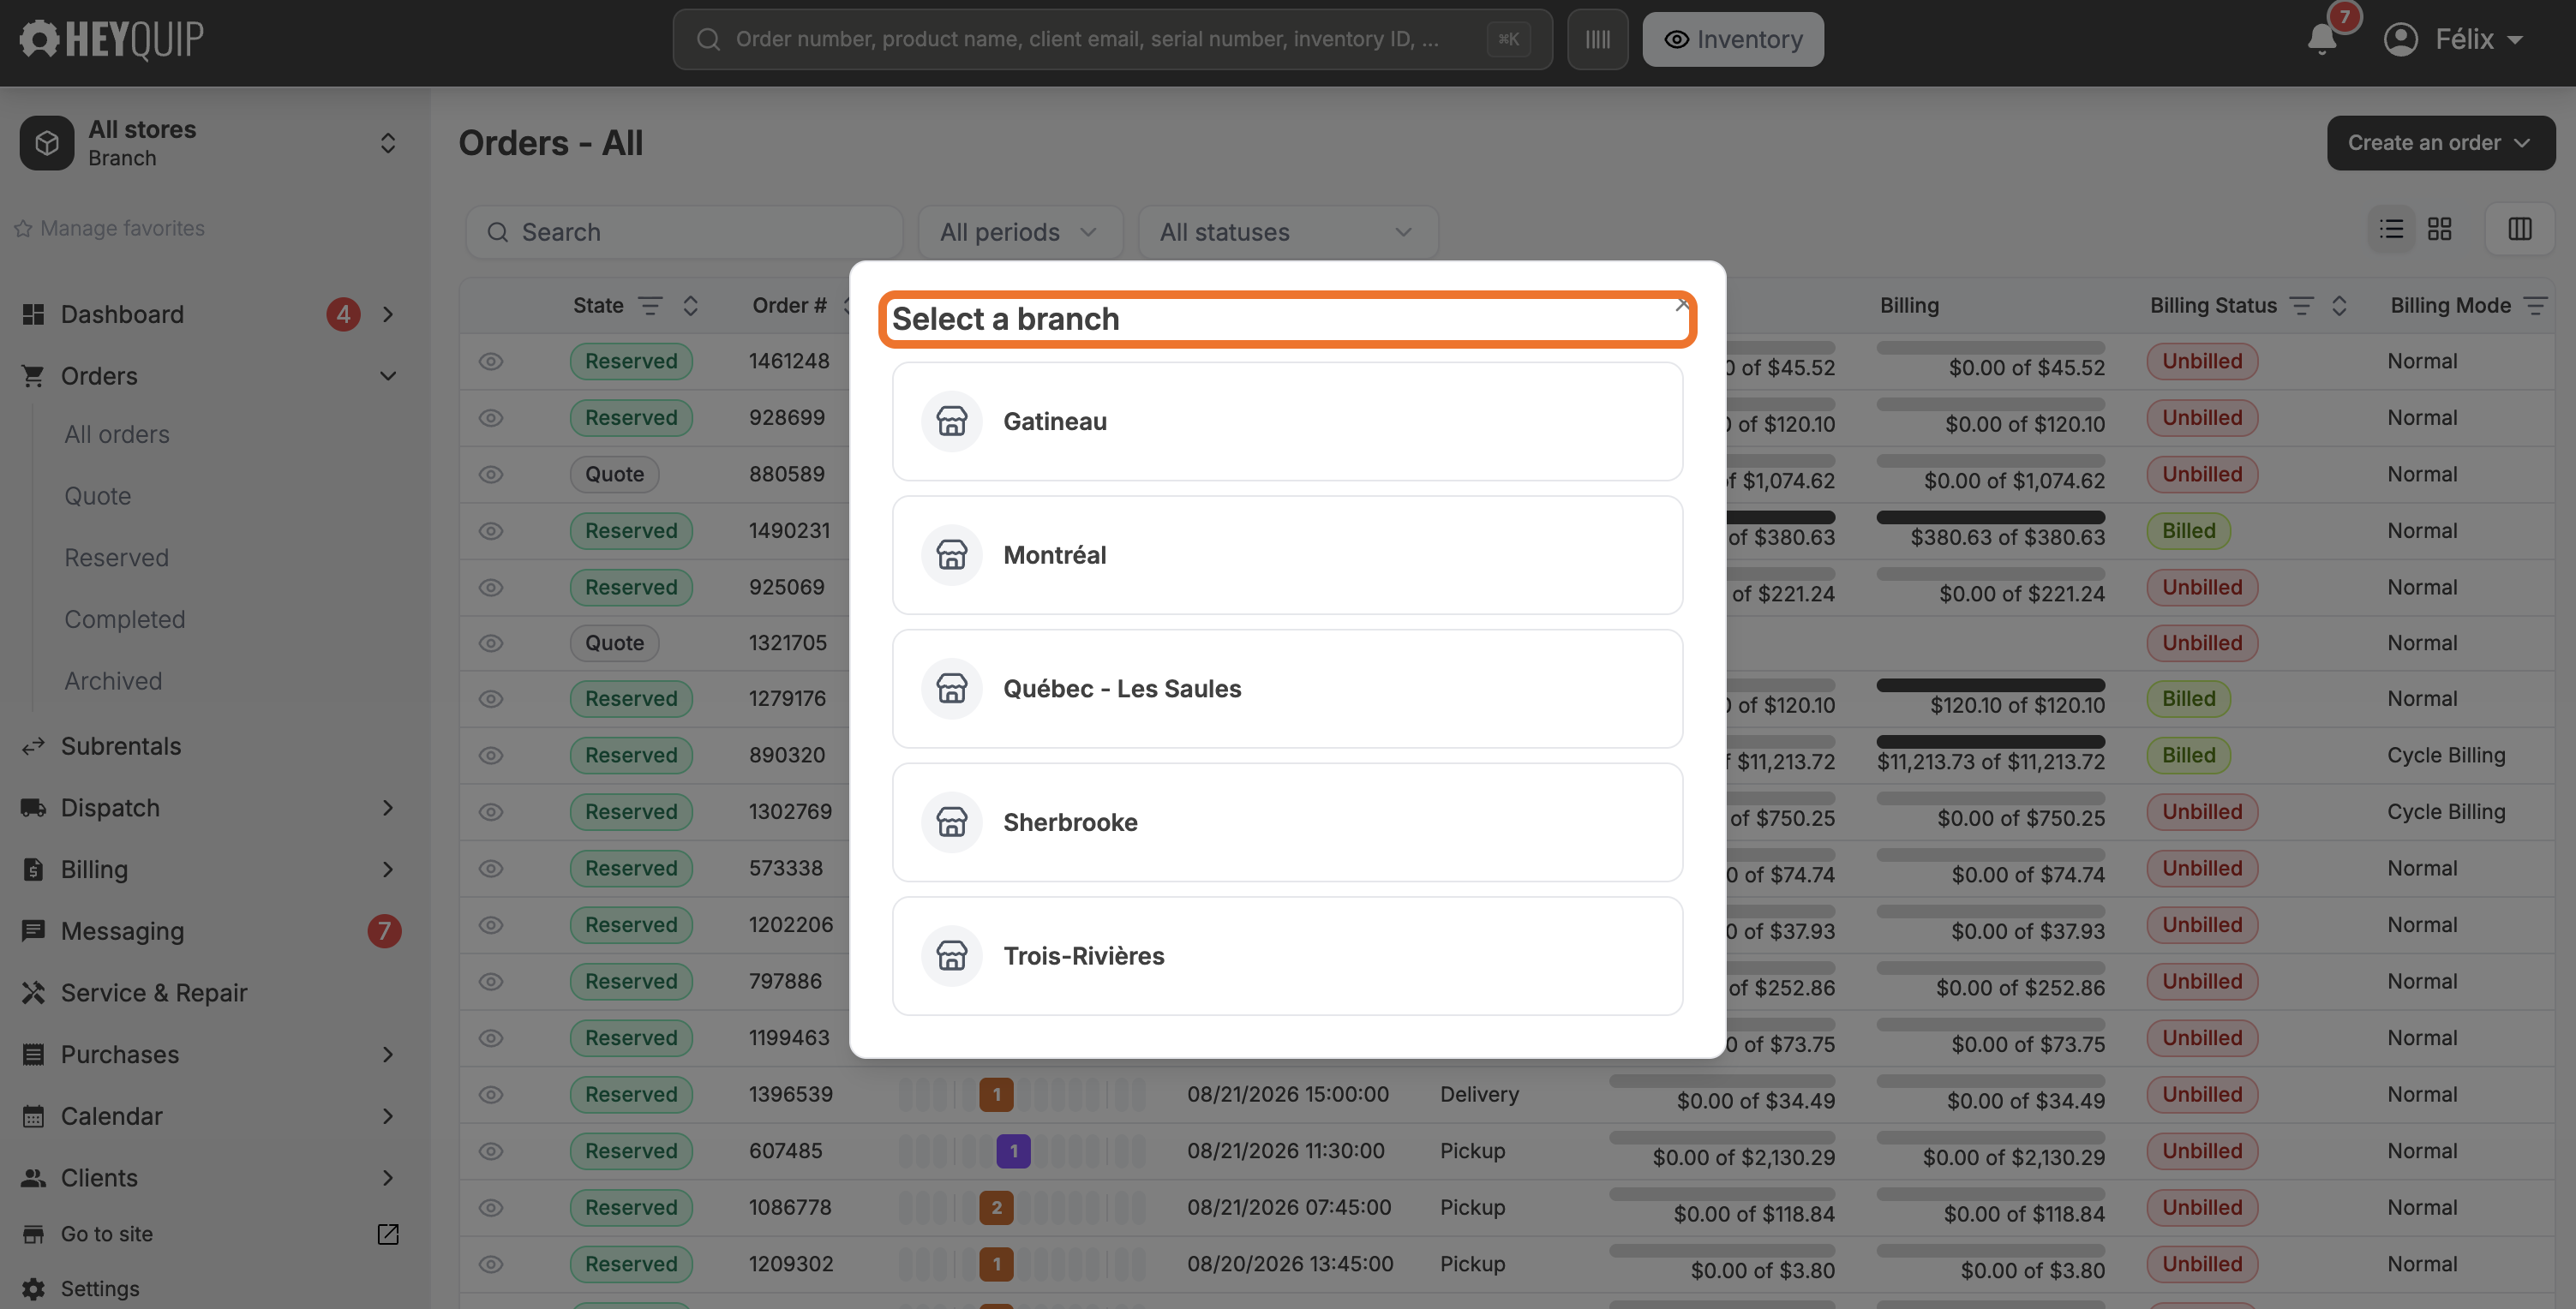Viewport: 2576px width, 1309px height.
Task: Click the Inventory button
Action: [x=1732, y=39]
